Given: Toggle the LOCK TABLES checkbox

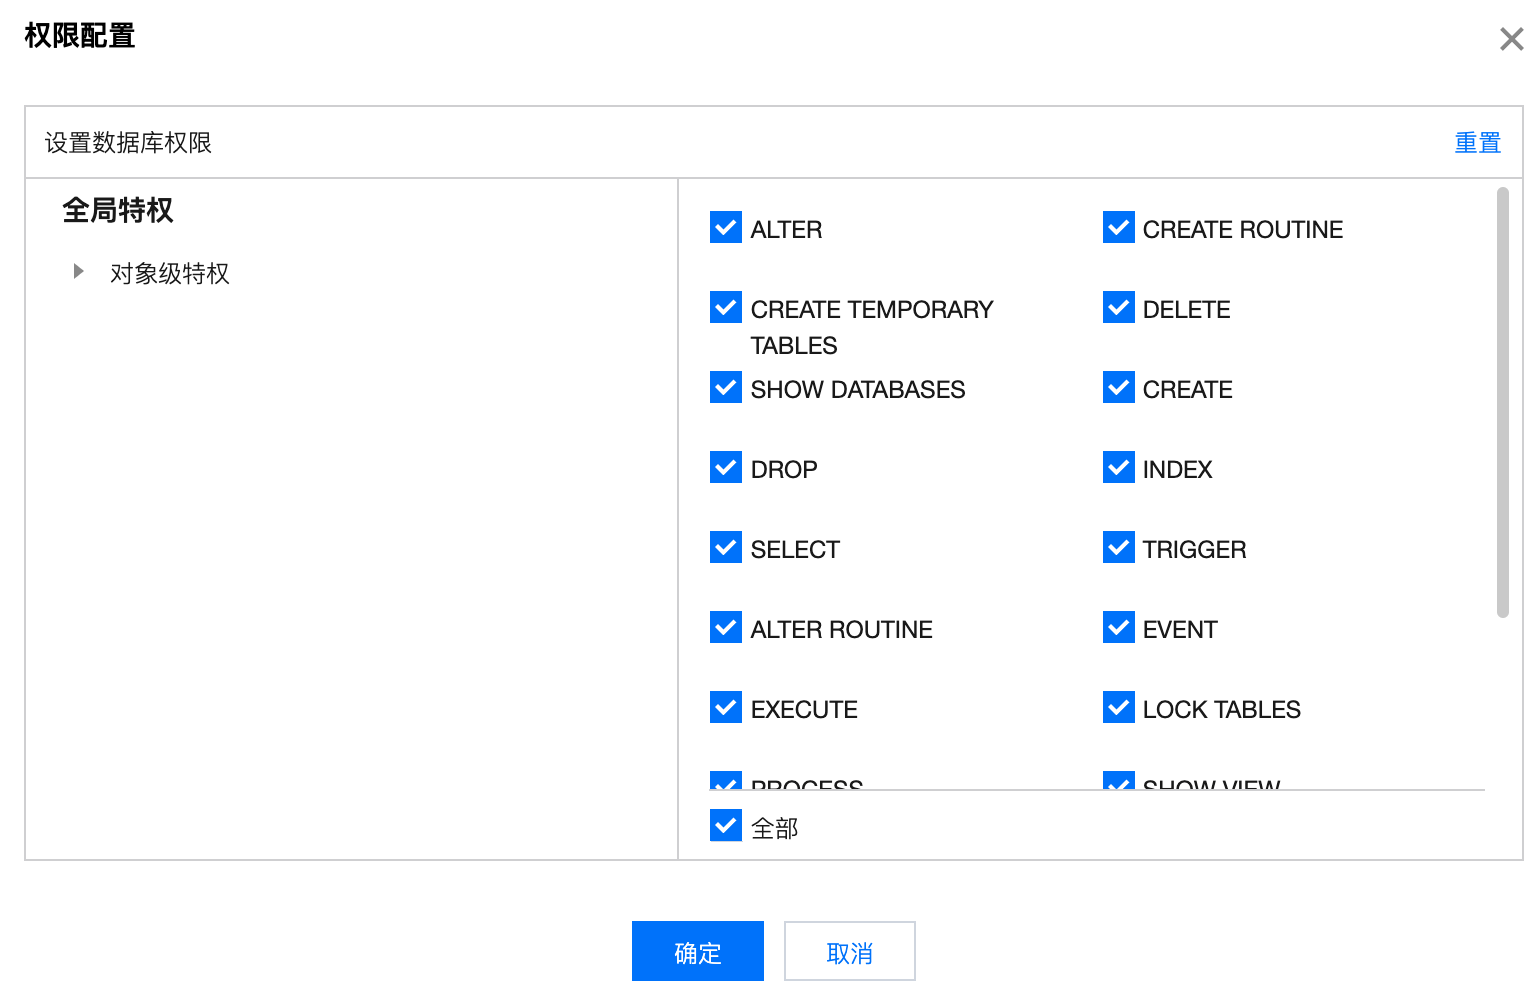Looking at the screenshot, I should tap(1118, 708).
